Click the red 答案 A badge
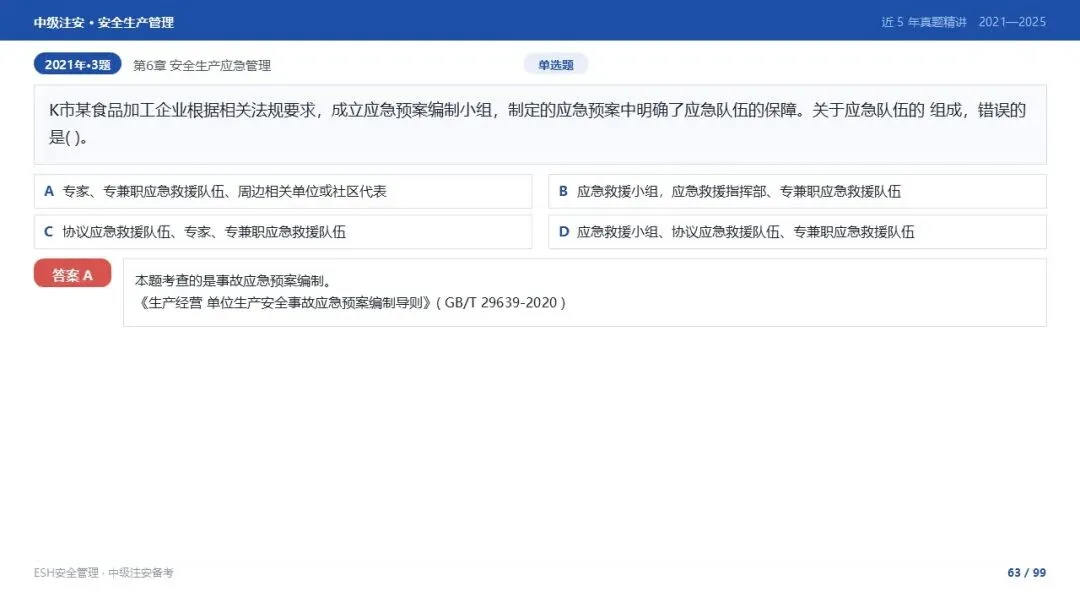 pos(72,273)
